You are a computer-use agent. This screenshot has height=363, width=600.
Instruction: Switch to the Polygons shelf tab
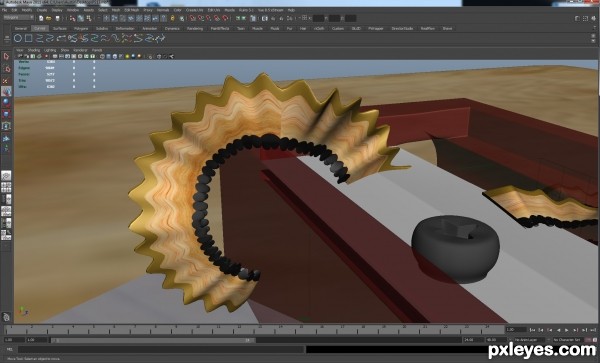click(81, 28)
